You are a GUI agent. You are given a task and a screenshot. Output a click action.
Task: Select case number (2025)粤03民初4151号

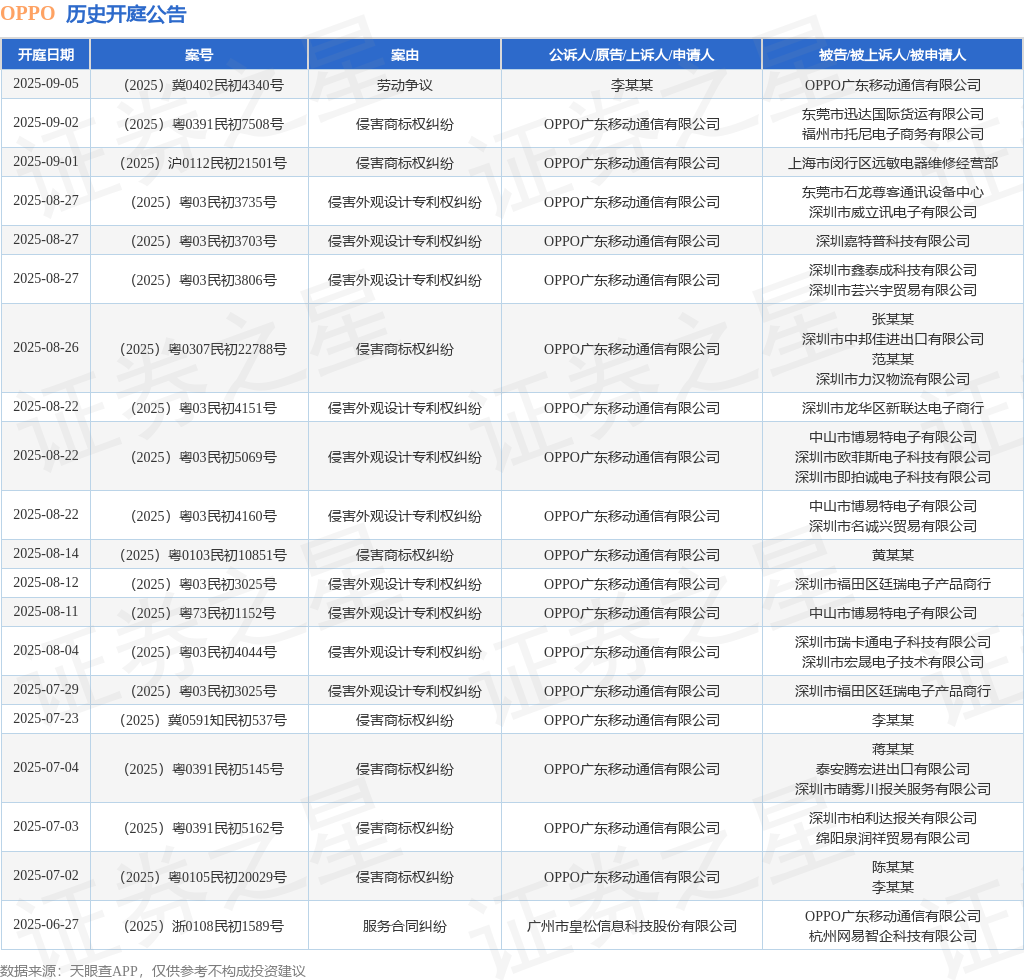point(203,408)
